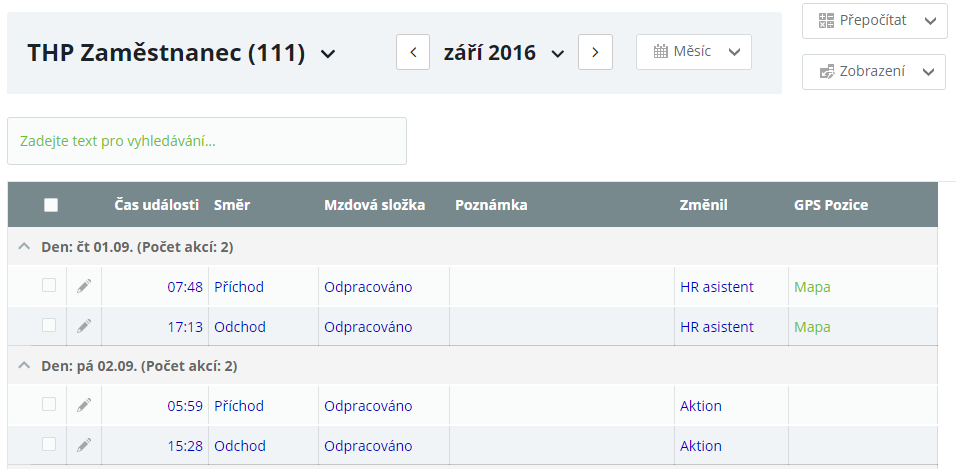This screenshot has width=956, height=469.
Task: Sort by Směr column header
Action: (x=232, y=205)
